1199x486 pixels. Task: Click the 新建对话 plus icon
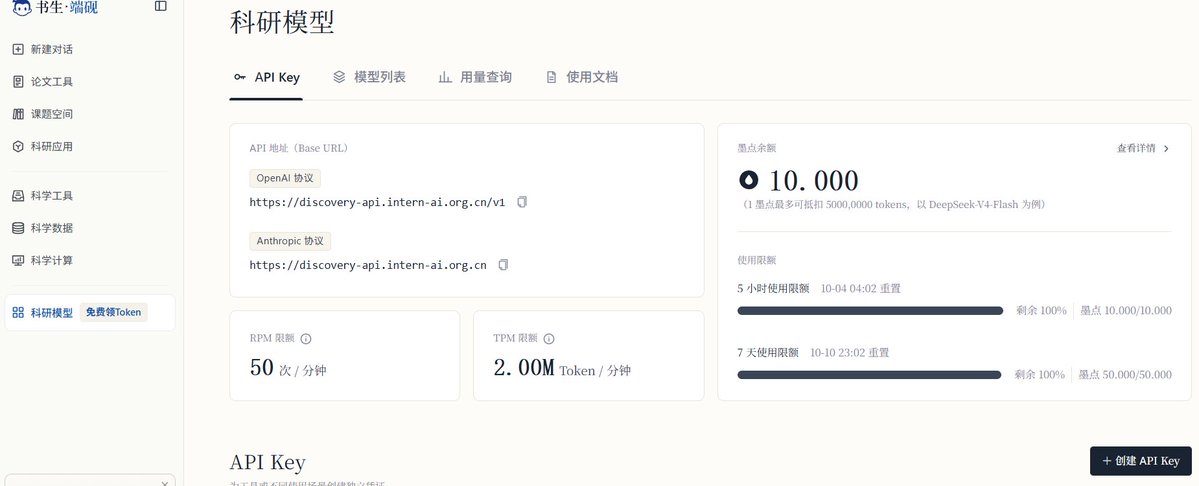point(18,50)
